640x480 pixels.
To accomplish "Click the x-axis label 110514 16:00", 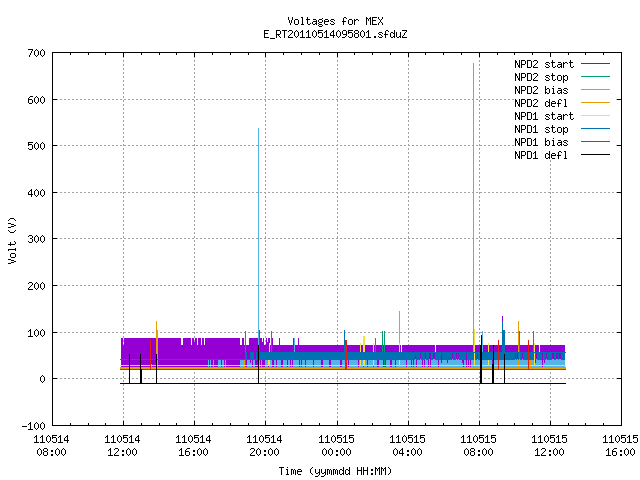I will [193, 446].
